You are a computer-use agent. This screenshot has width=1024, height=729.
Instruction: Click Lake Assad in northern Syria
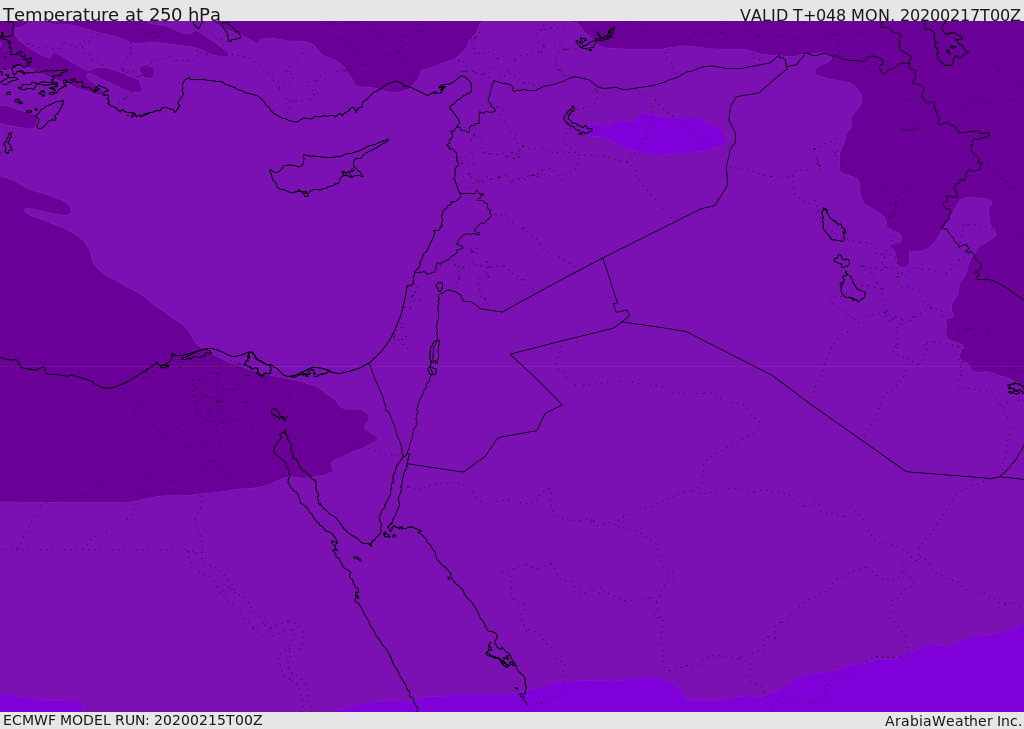577,122
